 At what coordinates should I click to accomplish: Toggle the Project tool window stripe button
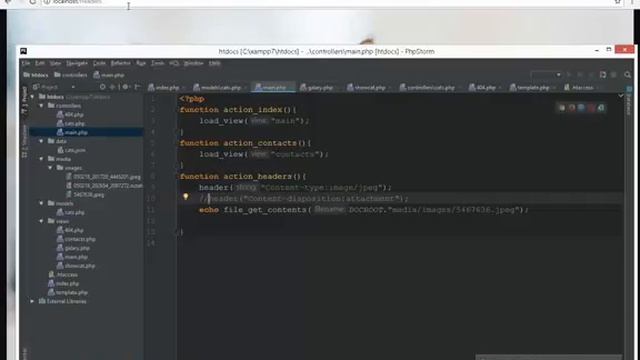(x=25, y=100)
